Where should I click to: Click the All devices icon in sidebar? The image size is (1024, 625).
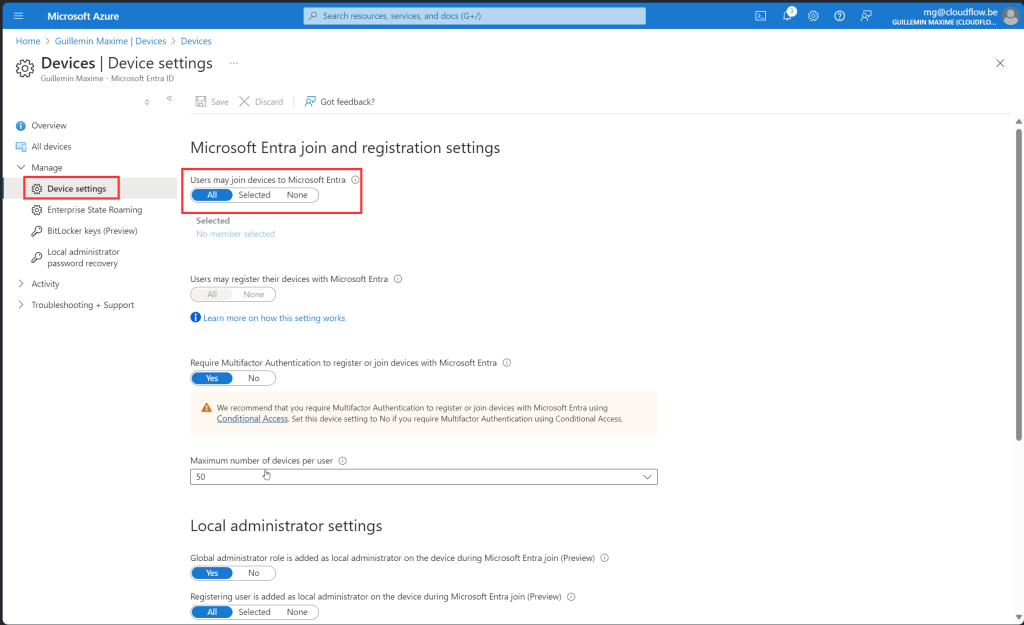(21, 147)
